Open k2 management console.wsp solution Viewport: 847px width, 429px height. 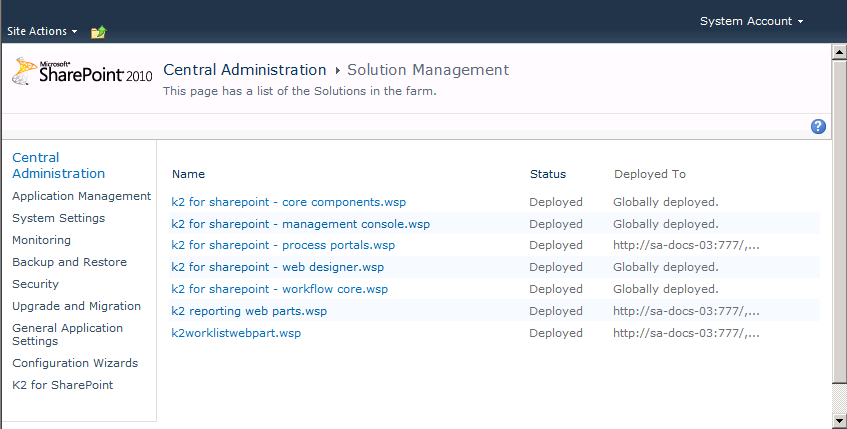click(x=300, y=224)
